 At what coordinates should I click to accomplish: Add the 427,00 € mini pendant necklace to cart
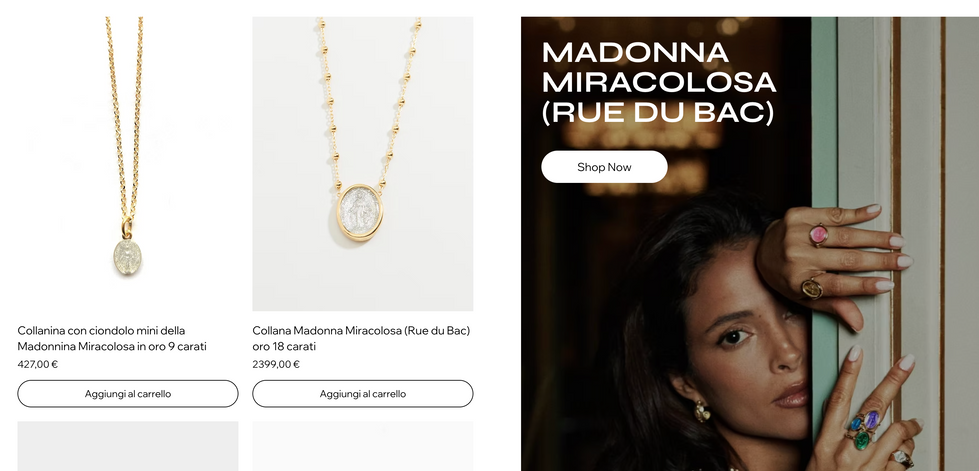click(x=127, y=394)
